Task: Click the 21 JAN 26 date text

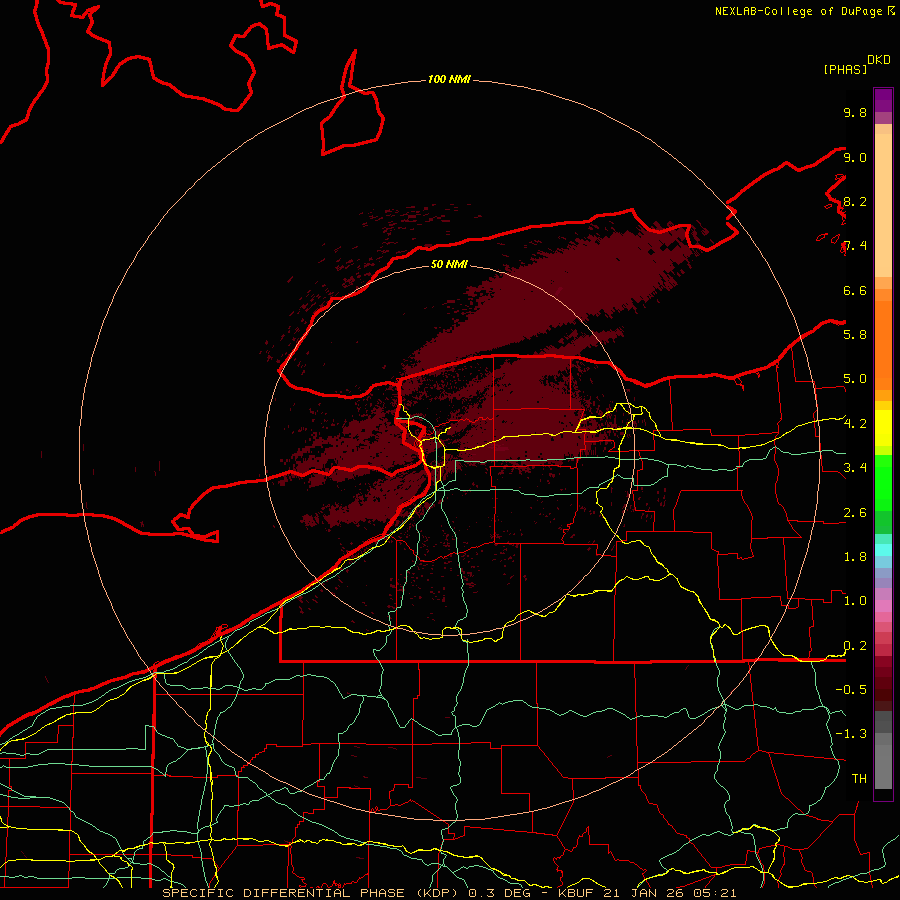Action: point(644,893)
